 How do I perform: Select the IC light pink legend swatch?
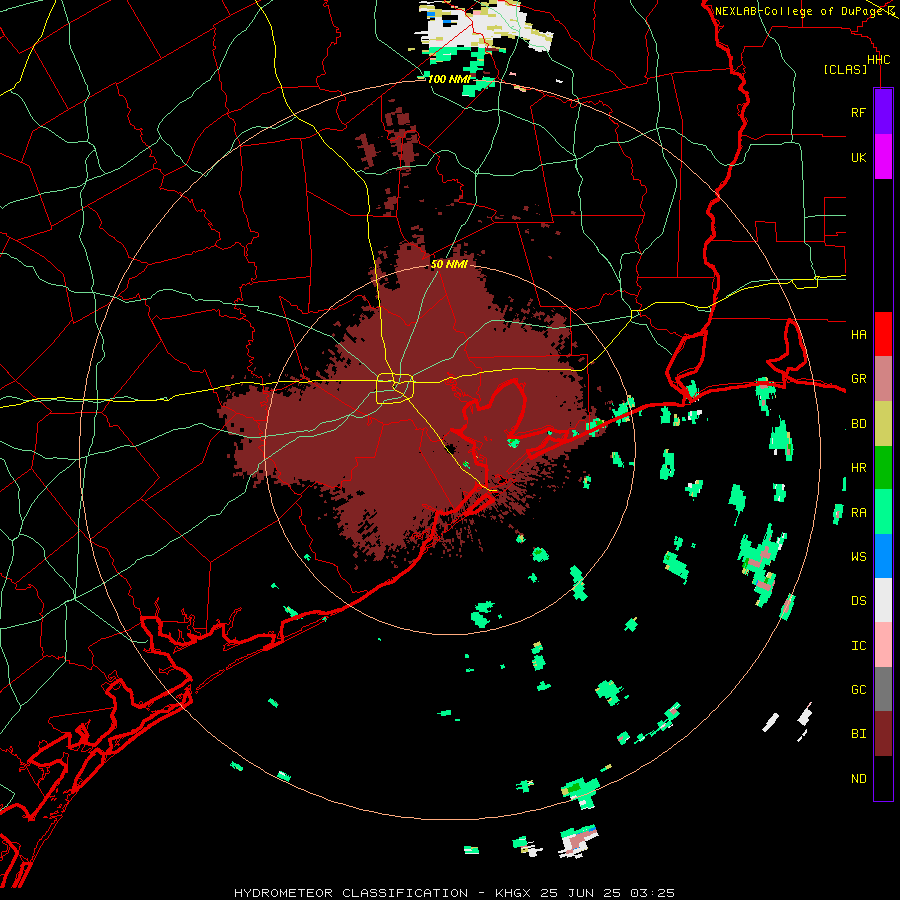tap(883, 645)
